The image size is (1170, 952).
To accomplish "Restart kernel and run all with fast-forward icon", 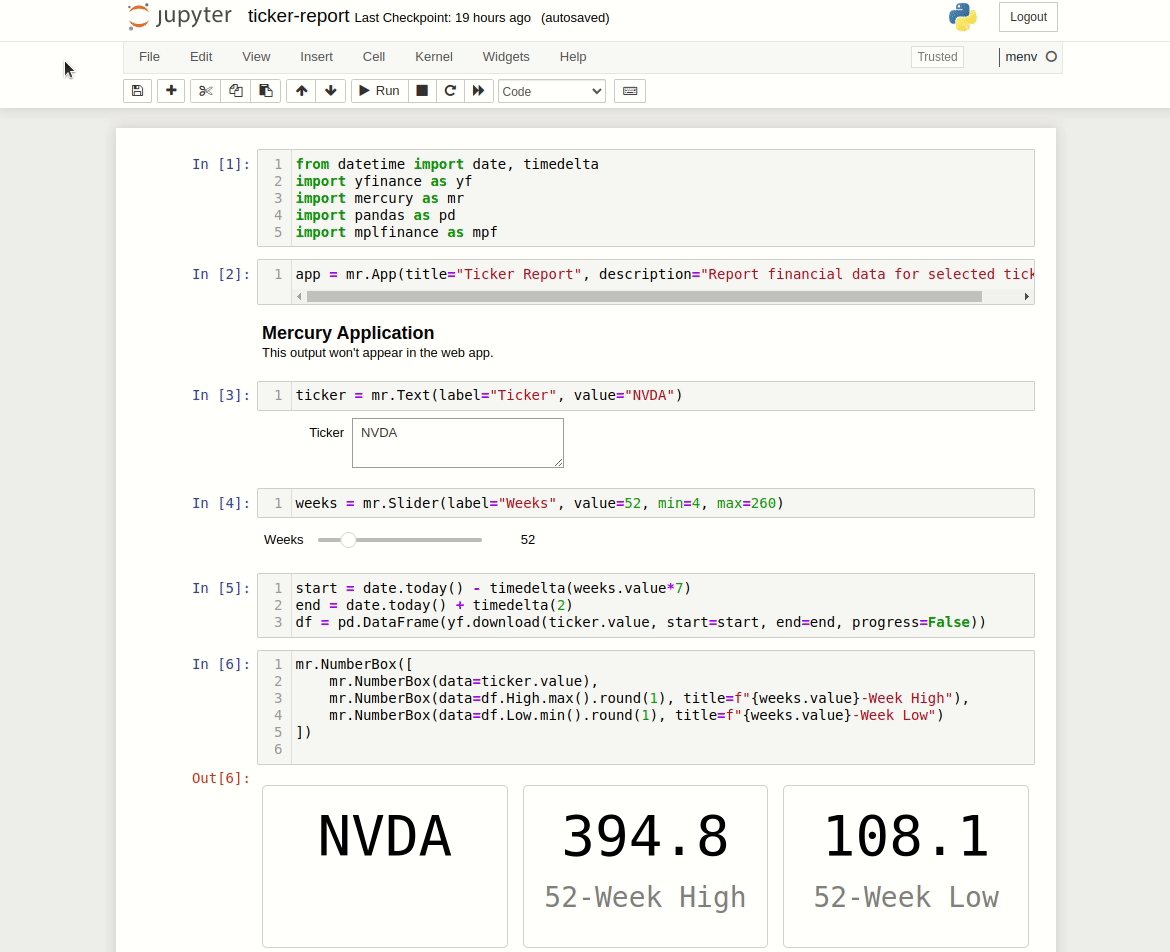I will [x=479, y=91].
